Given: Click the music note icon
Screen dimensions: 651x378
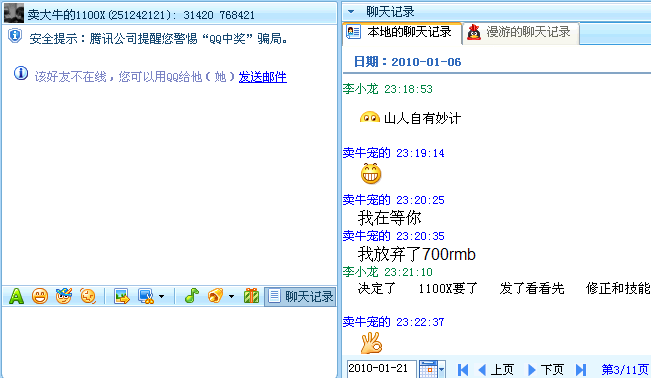Looking at the screenshot, I should coord(191,296).
